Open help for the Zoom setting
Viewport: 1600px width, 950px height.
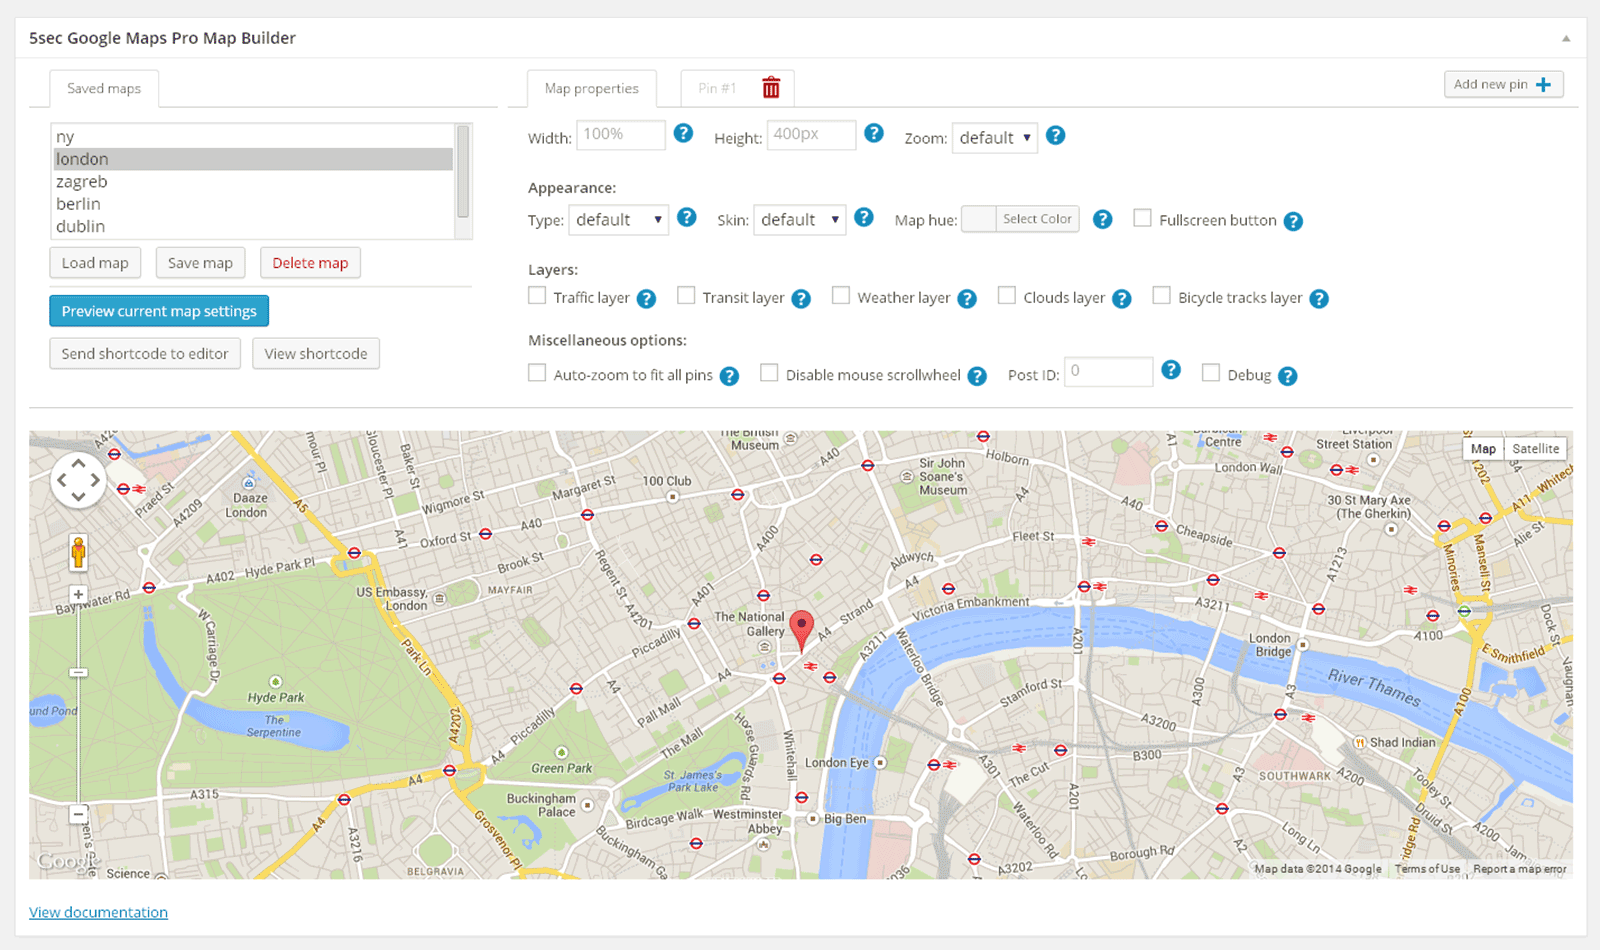click(x=1056, y=136)
